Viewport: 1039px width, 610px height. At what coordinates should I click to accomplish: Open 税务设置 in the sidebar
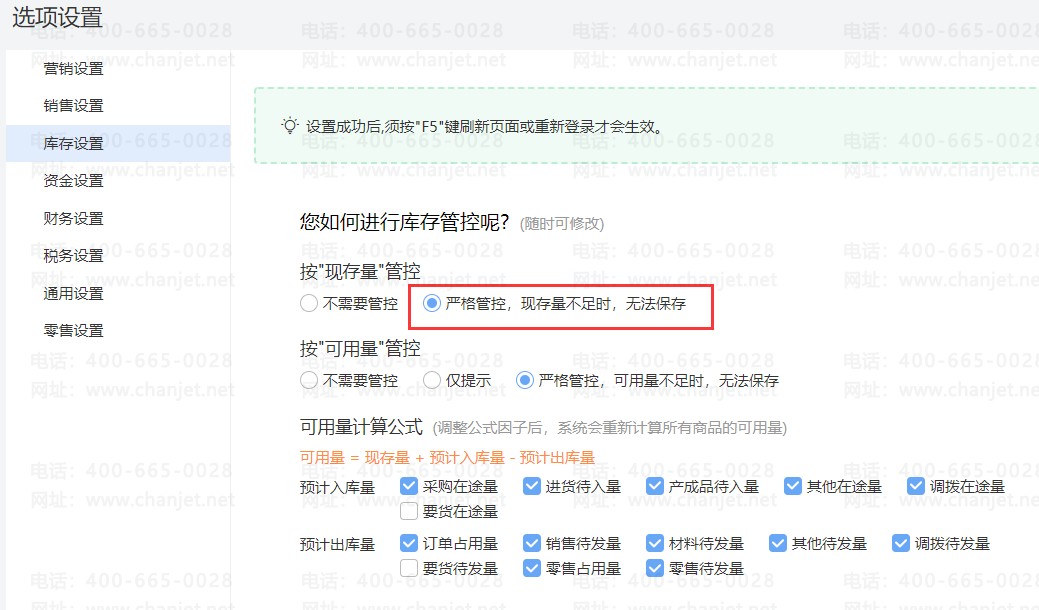[74, 256]
